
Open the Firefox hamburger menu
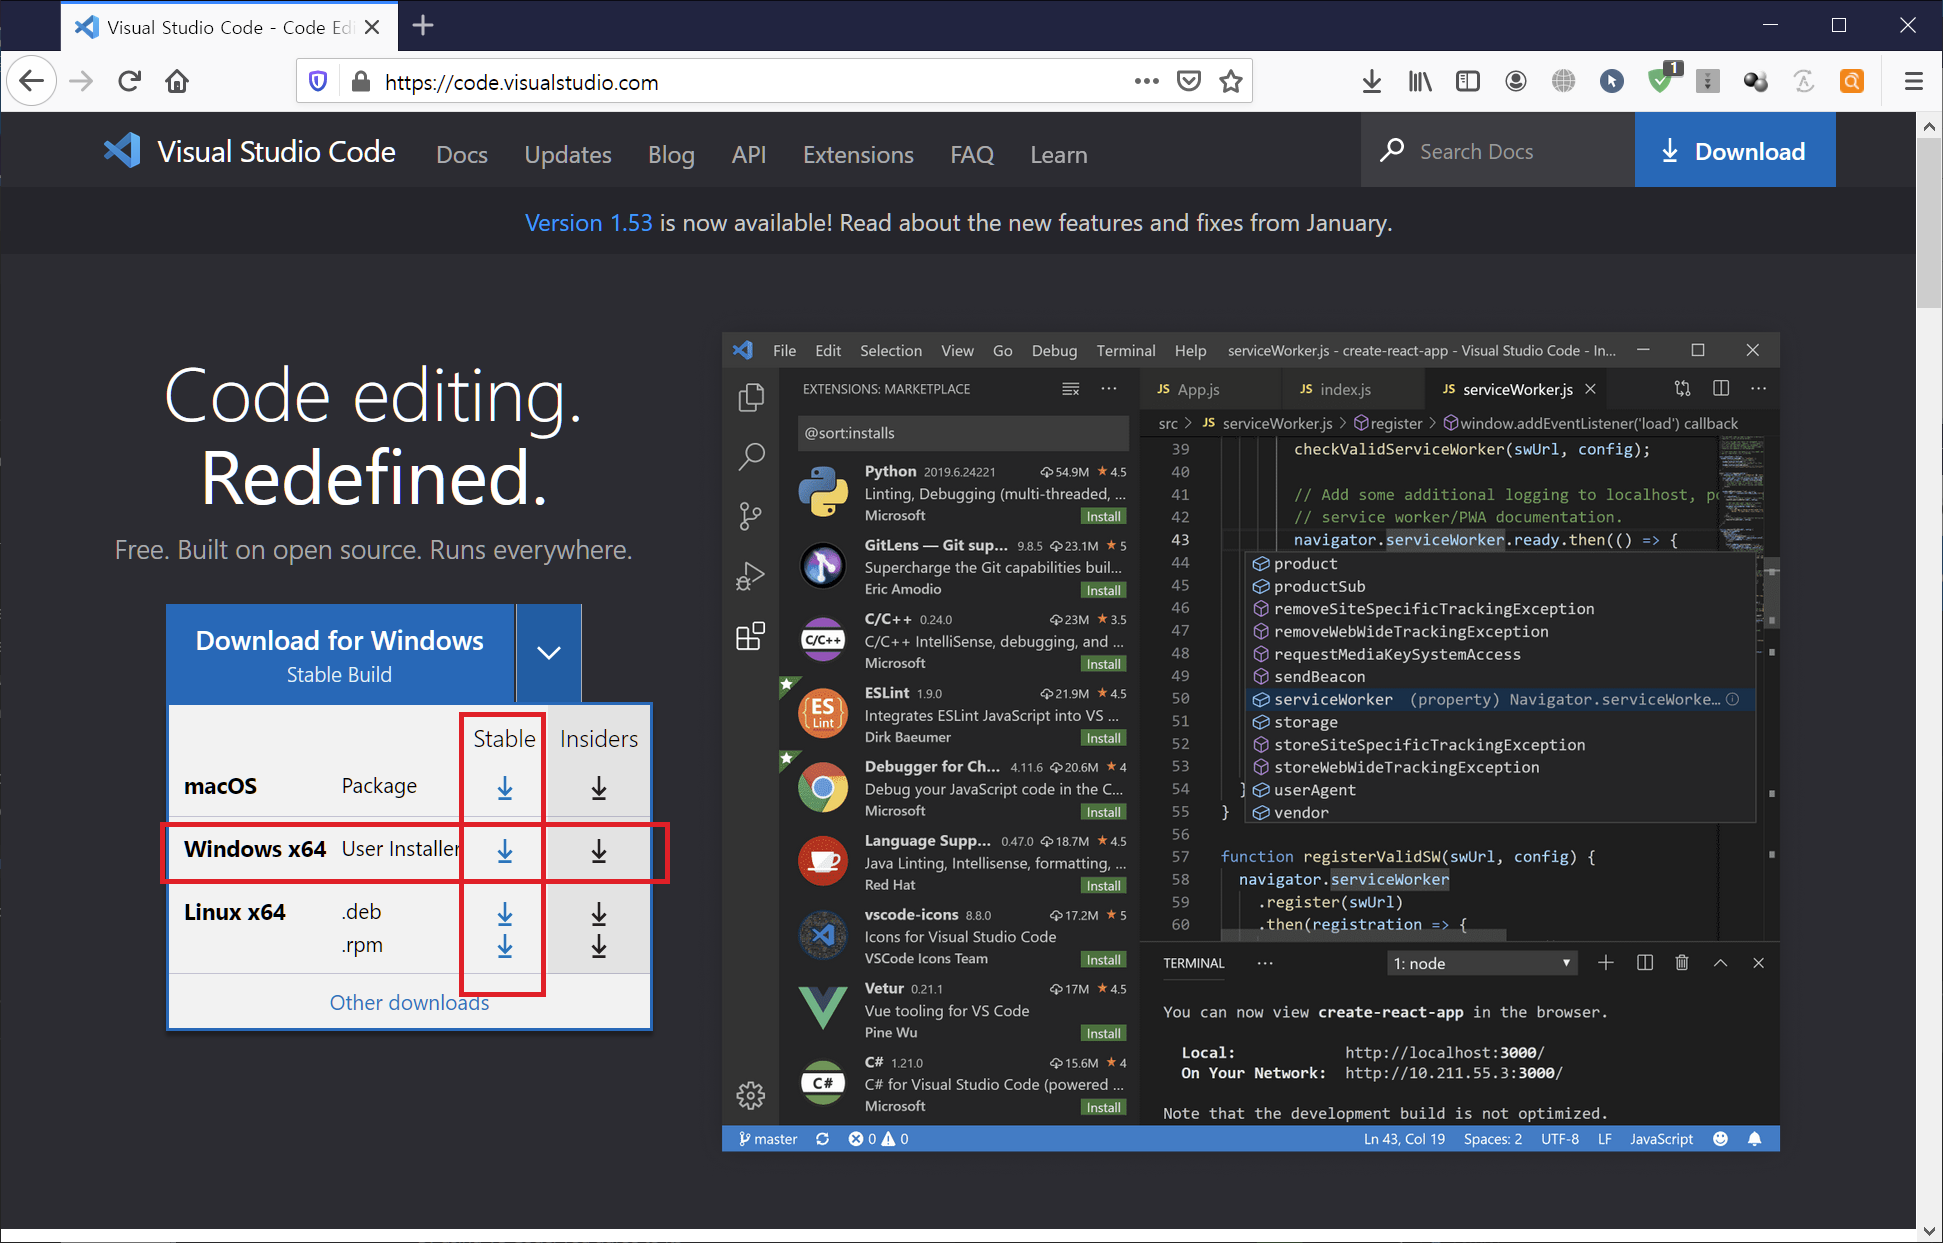pos(1913,82)
